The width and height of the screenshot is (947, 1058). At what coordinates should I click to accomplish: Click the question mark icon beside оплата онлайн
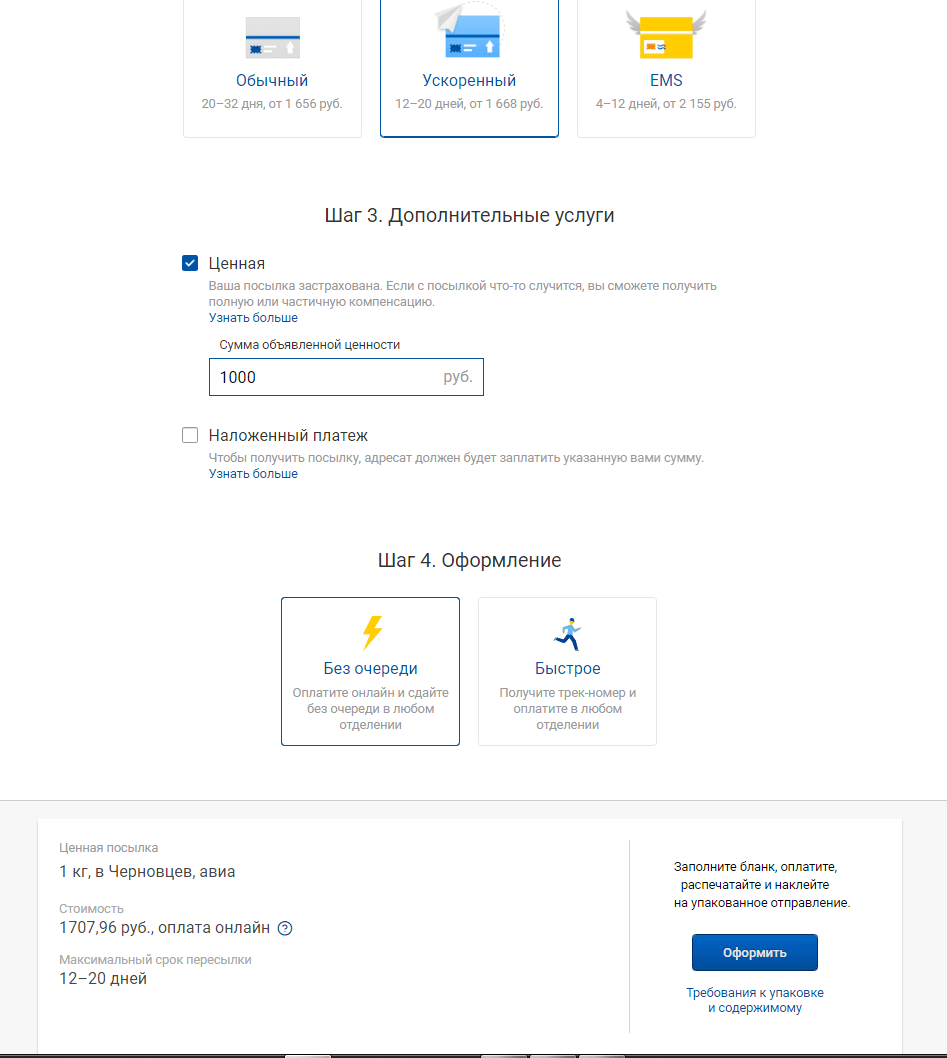285,928
